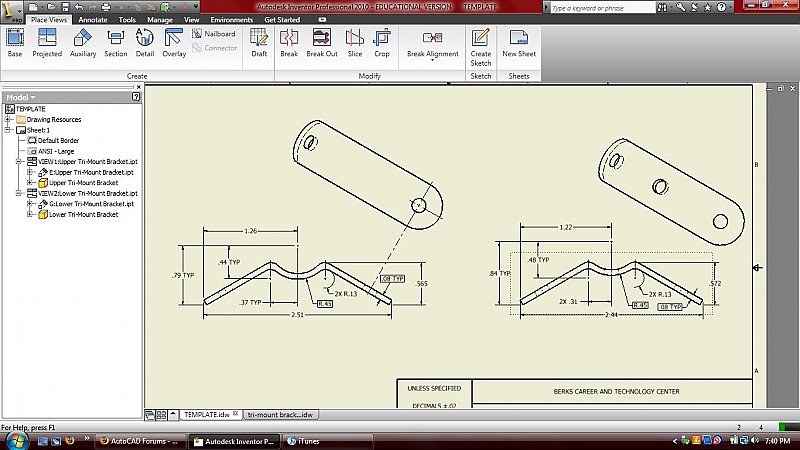Click the Windows Start orb
Viewport: 800px width, 450px height.
(16, 440)
